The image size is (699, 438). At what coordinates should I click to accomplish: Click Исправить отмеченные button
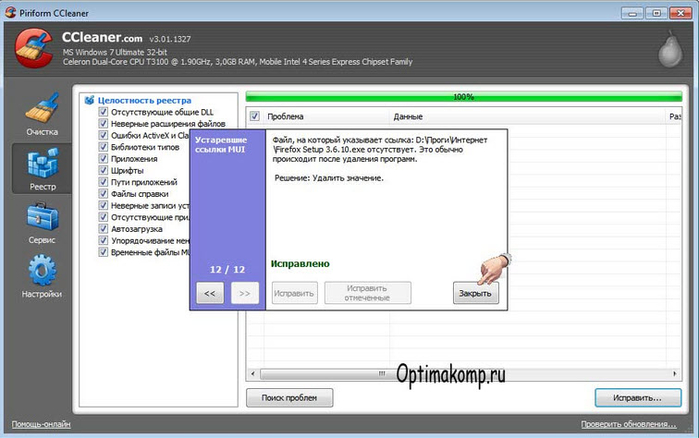click(x=367, y=293)
